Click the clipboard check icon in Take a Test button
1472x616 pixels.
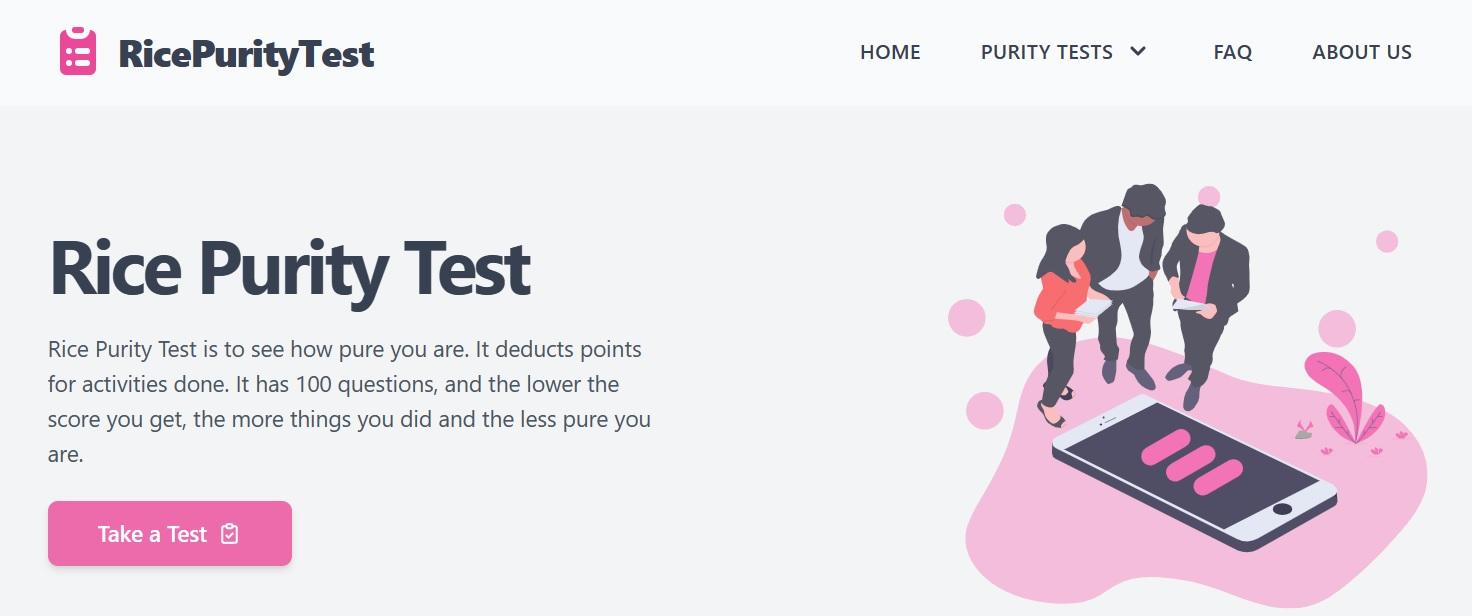tap(230, 534)
